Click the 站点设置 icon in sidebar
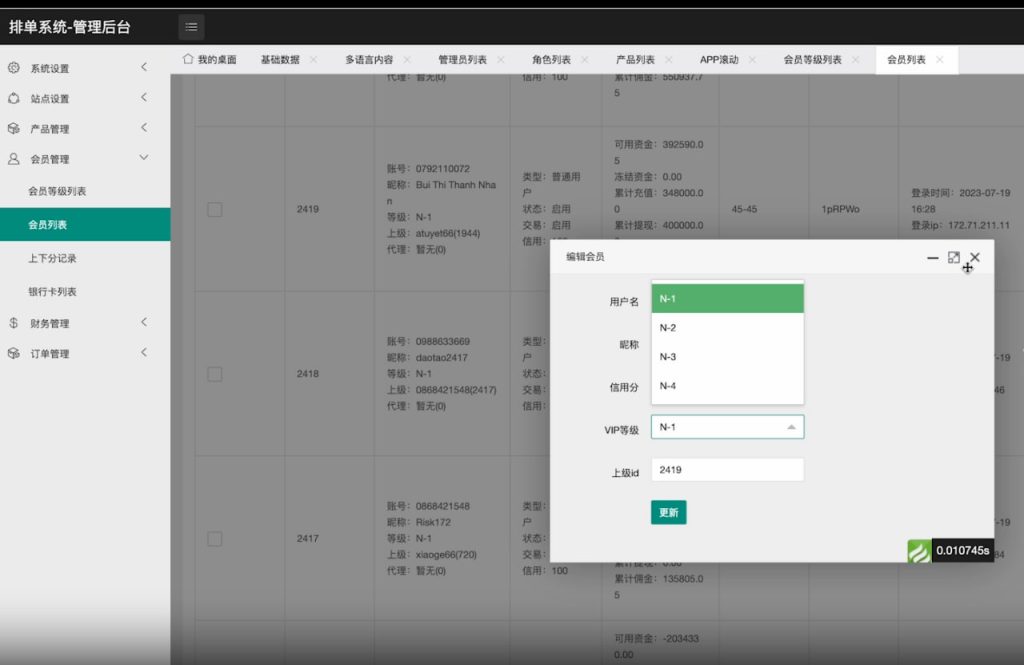This screenshot has height=665, width=1024. point(14,98)
